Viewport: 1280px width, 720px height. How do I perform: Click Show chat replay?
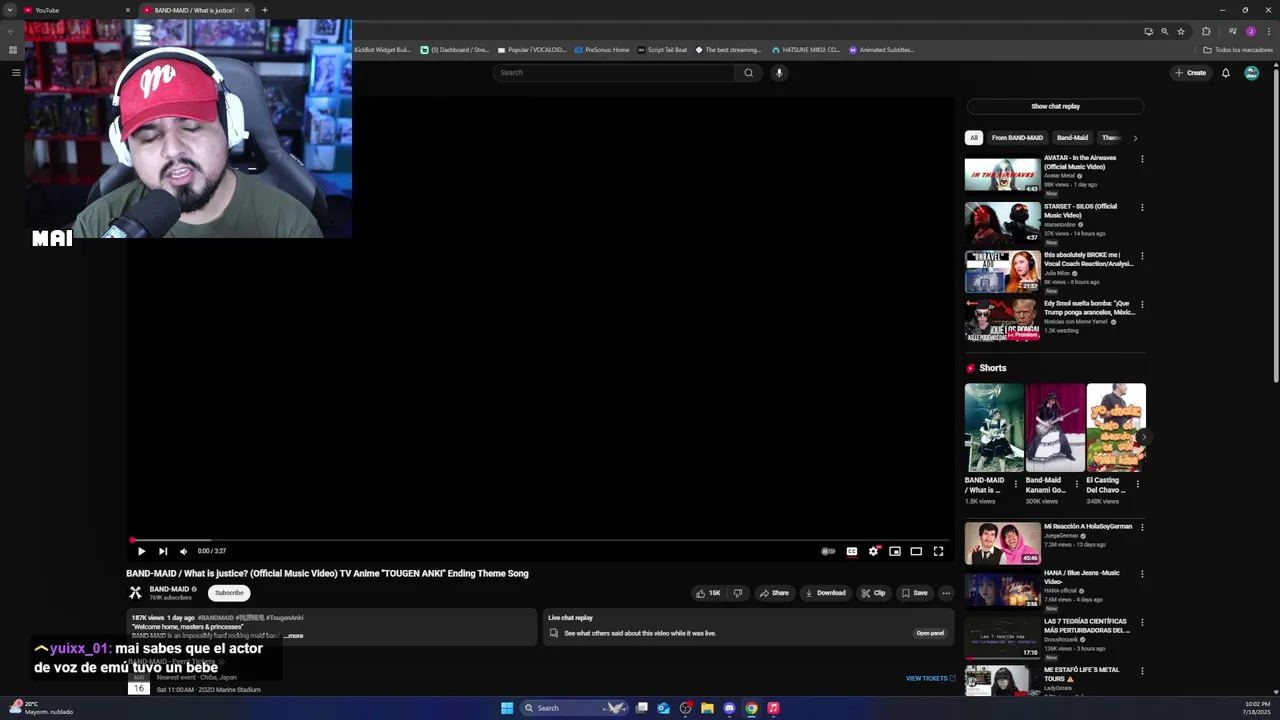pos(1055,106)
